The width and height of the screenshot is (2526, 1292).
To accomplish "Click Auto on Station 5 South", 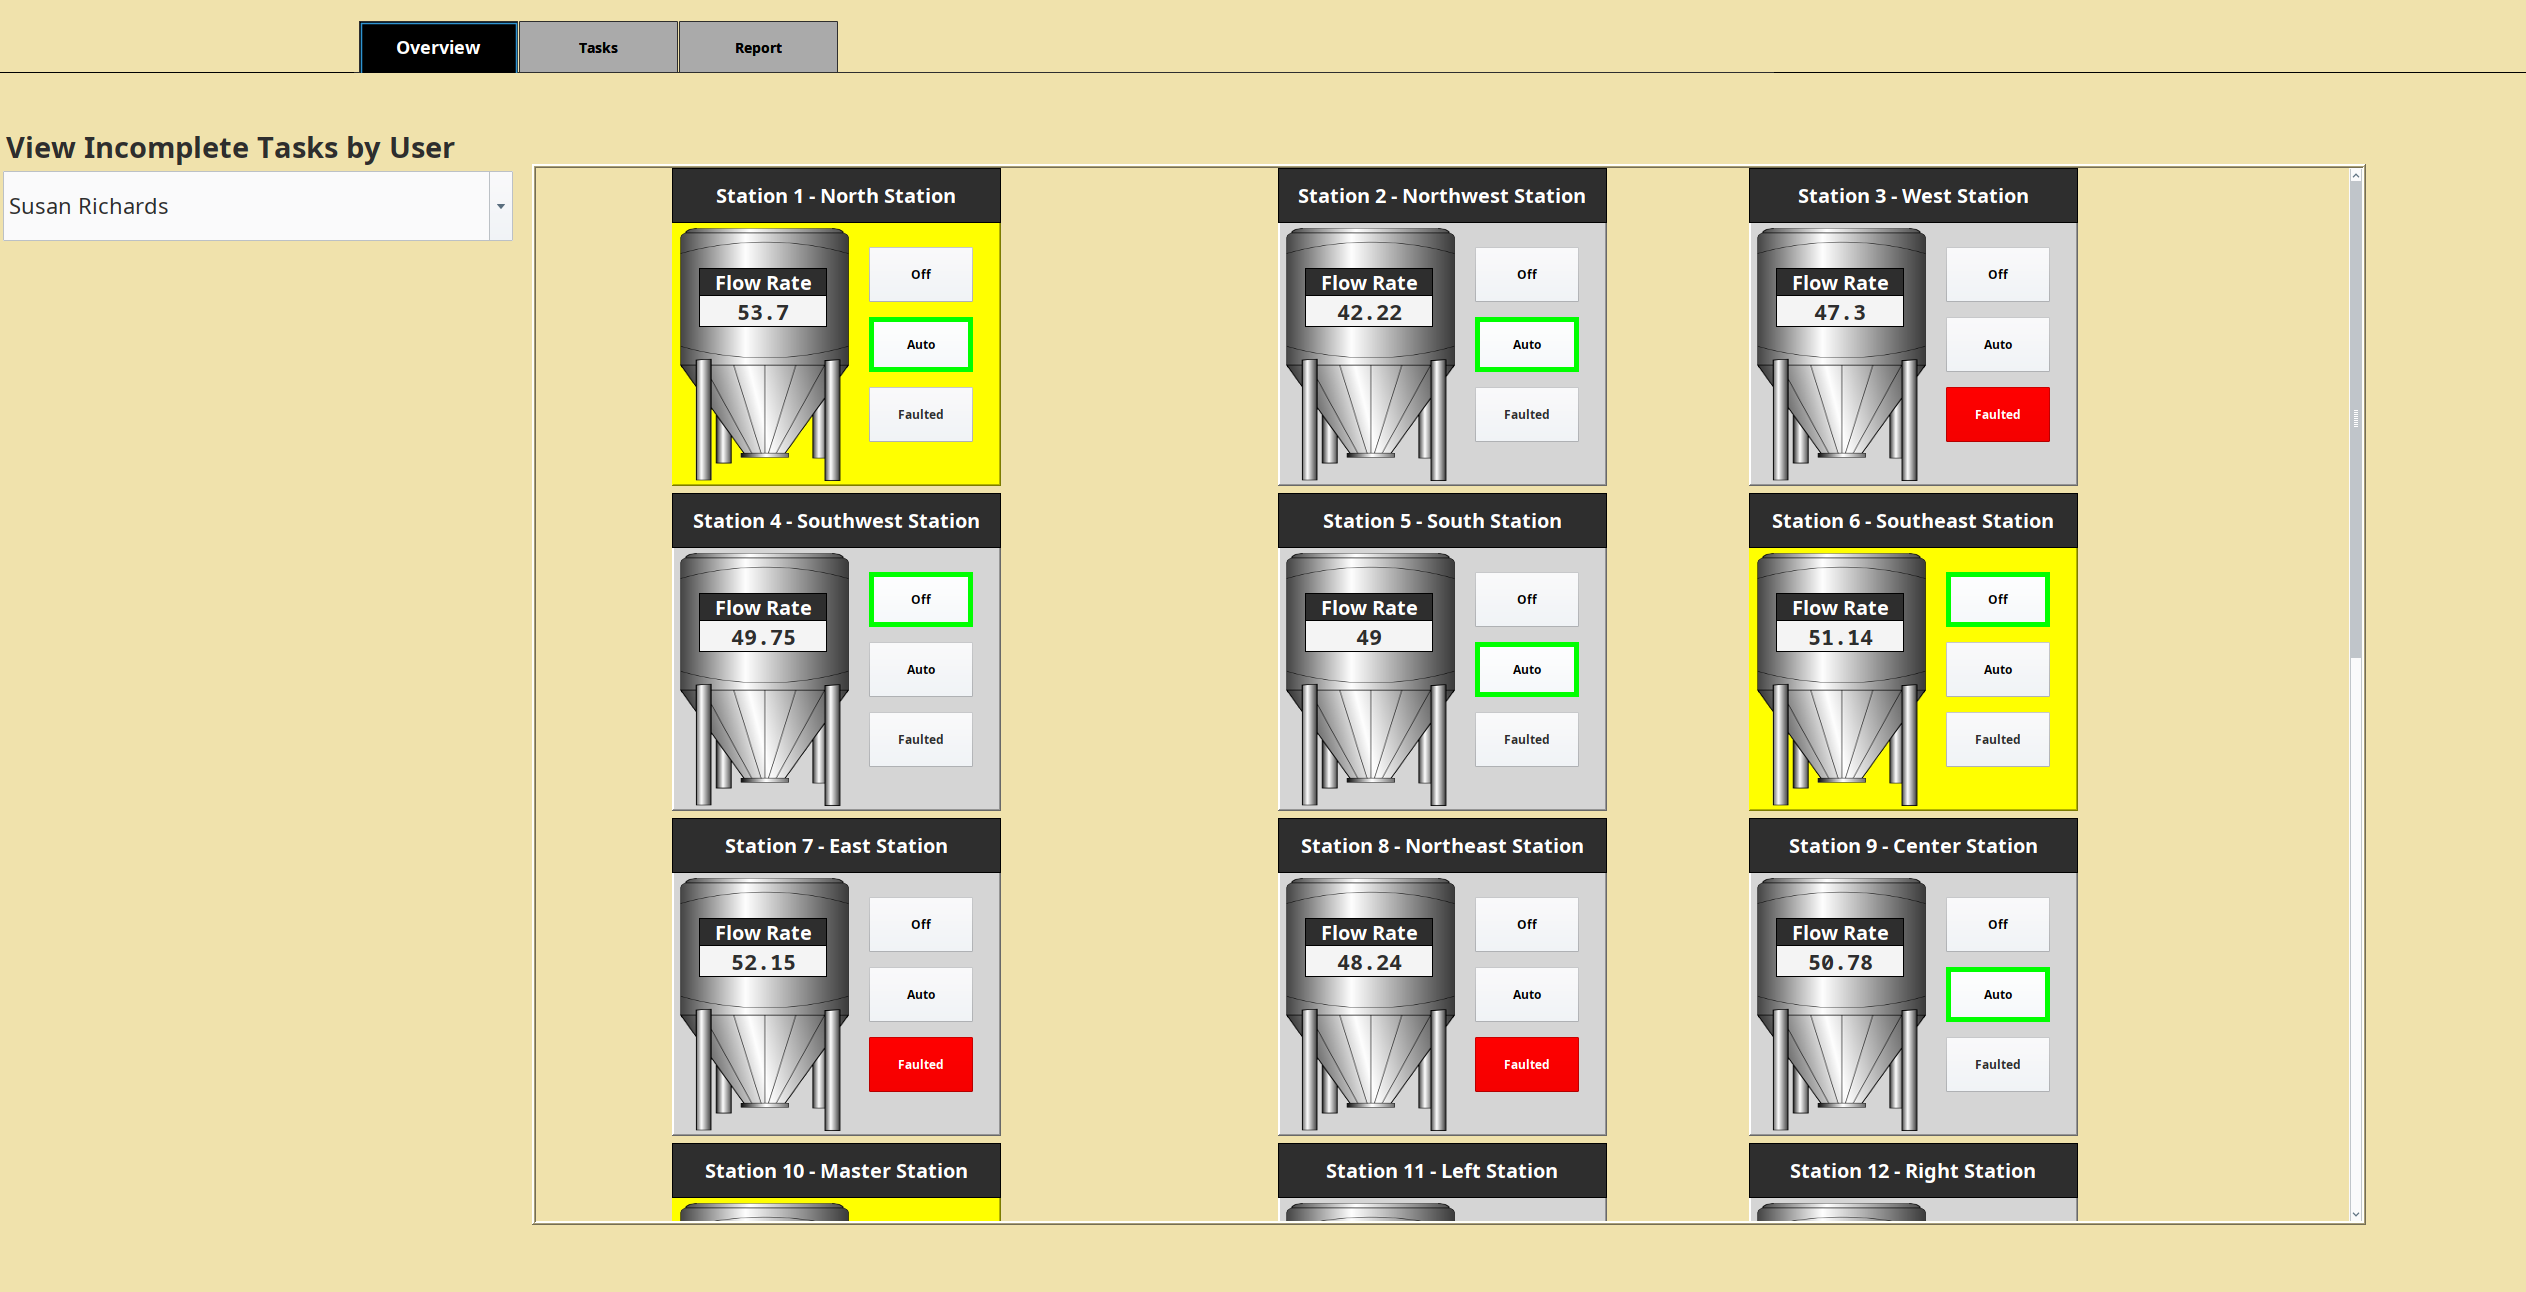I will tap(1527, 669).
